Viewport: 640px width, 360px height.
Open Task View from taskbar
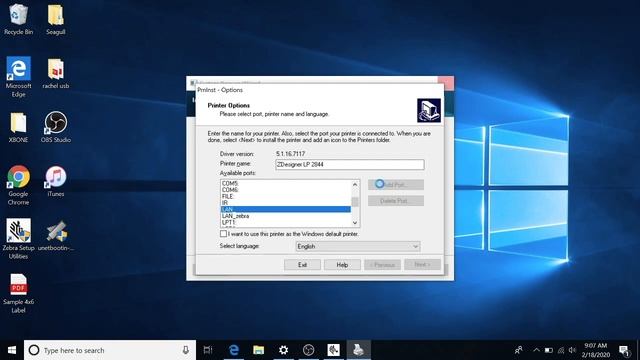(208, 350)
